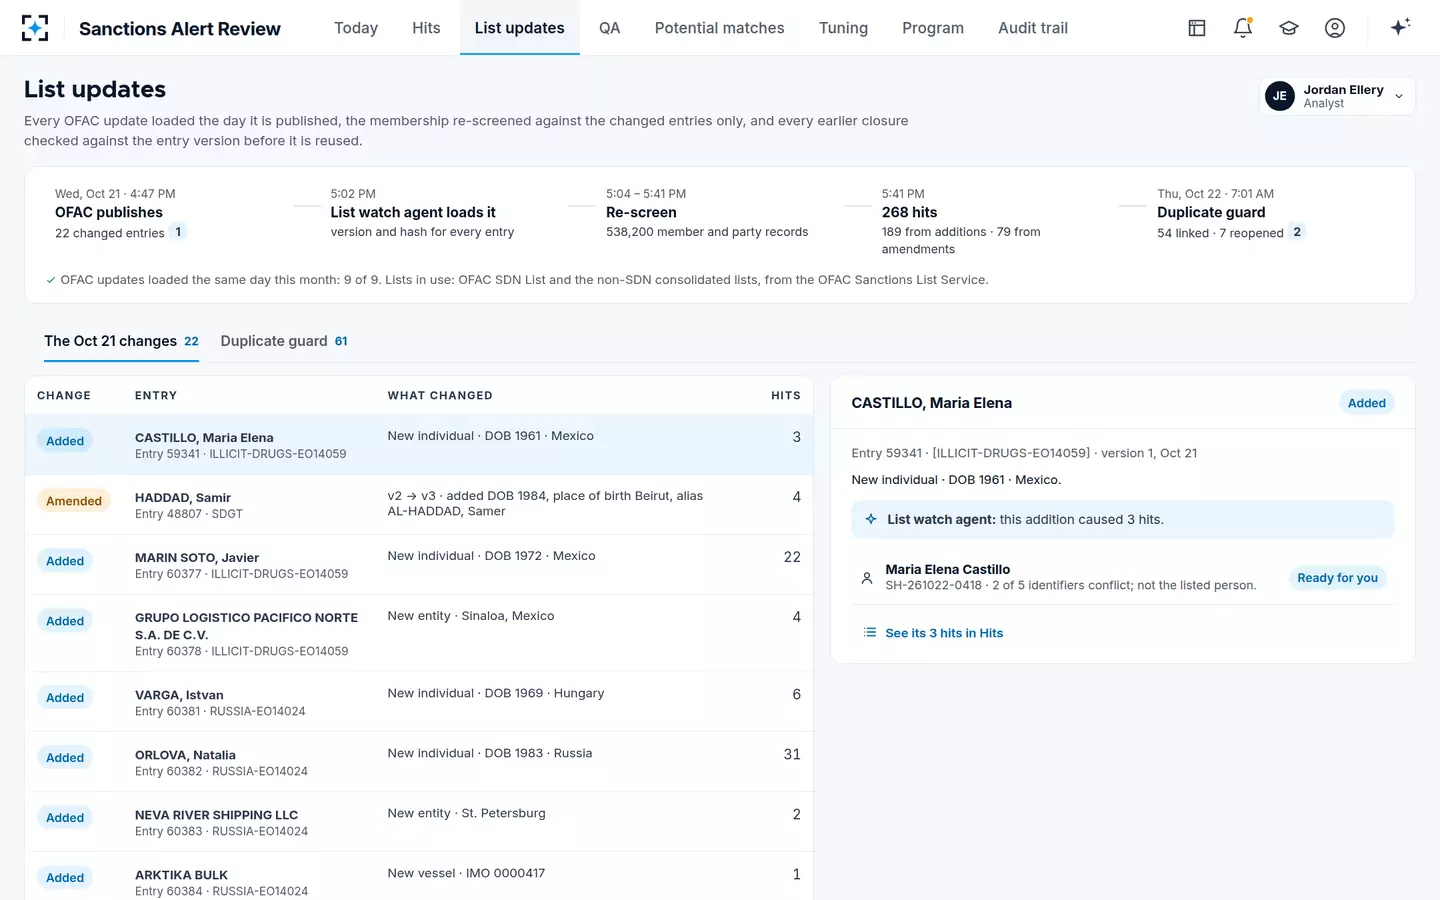
Task: Select the MARIN SOTO, Javier entry
Action: click(419, 565)
